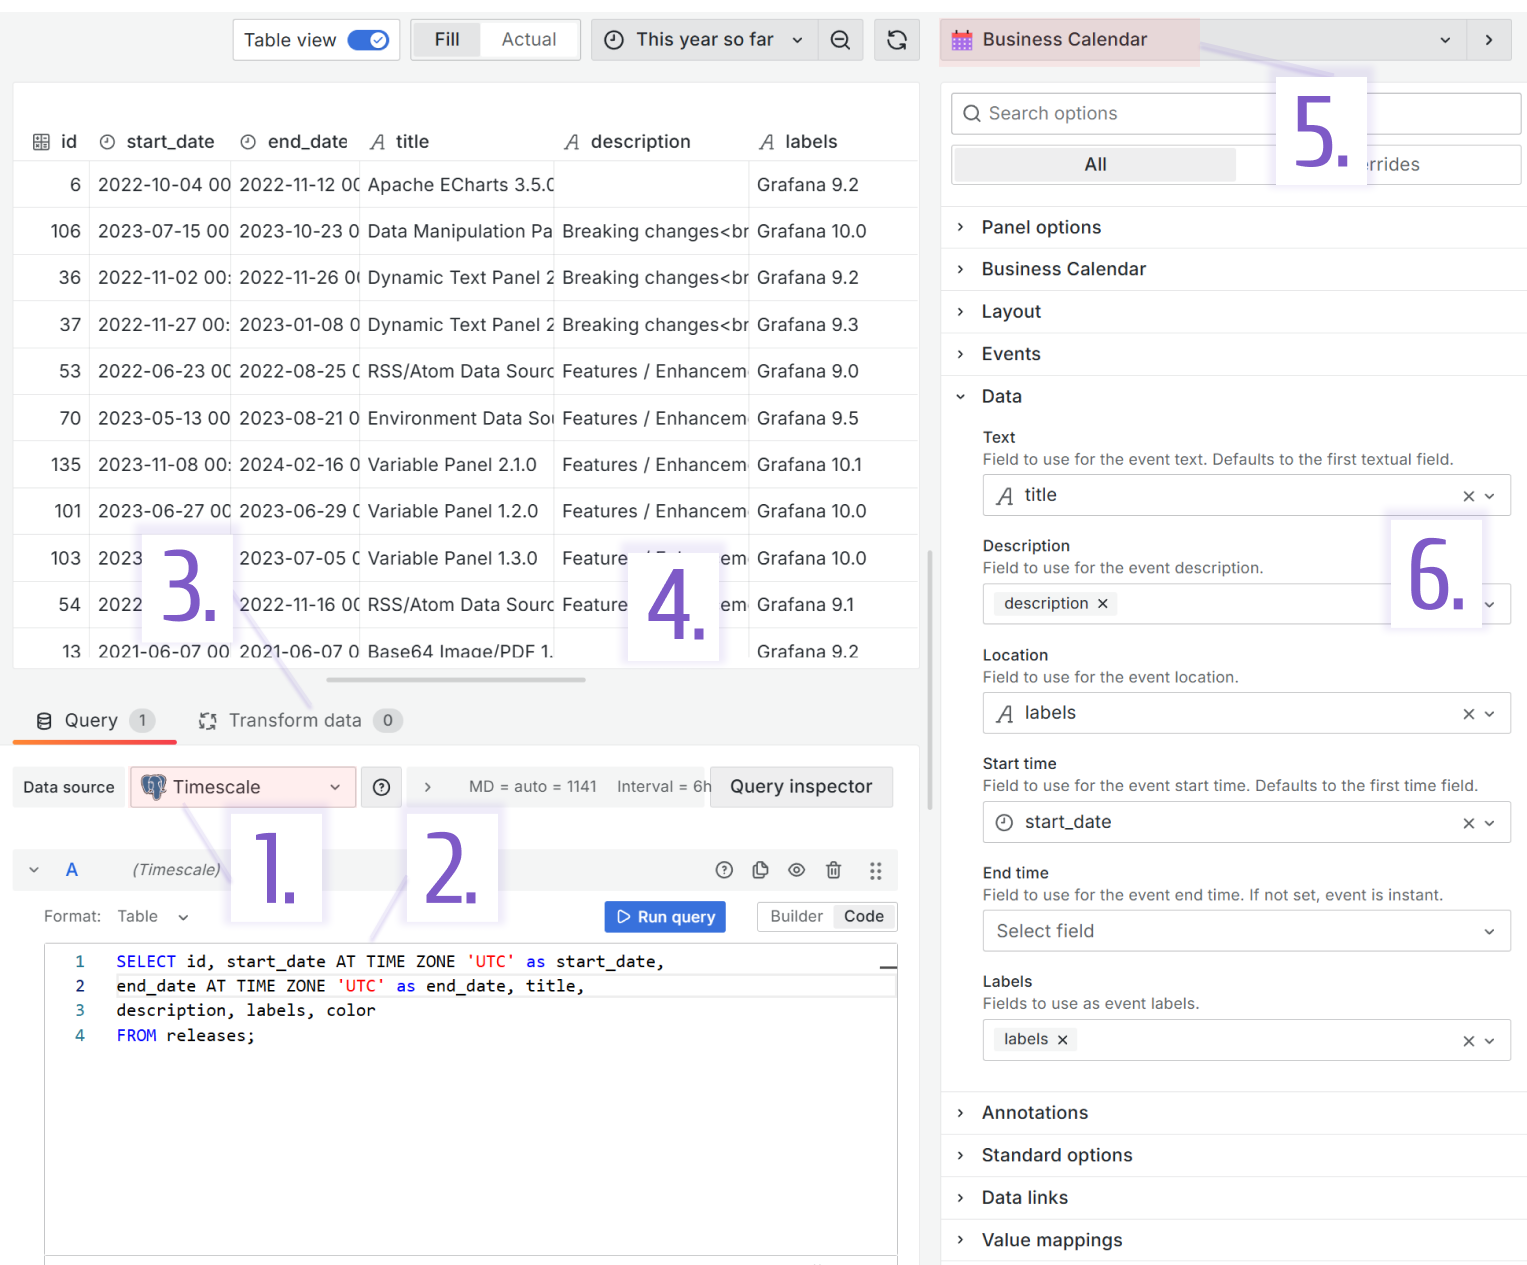Viewport: 1527px width, 1265px height.
Task: Click the Apache ECharts 3.5.0 title cell
Action: [457, 185]
